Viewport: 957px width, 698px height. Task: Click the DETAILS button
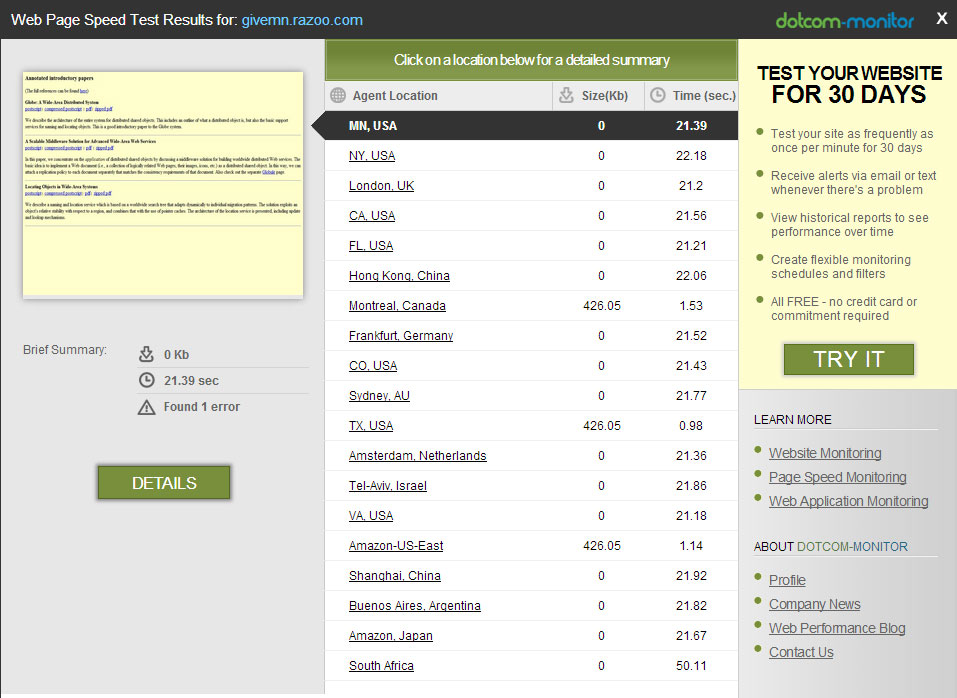[164, 483]
